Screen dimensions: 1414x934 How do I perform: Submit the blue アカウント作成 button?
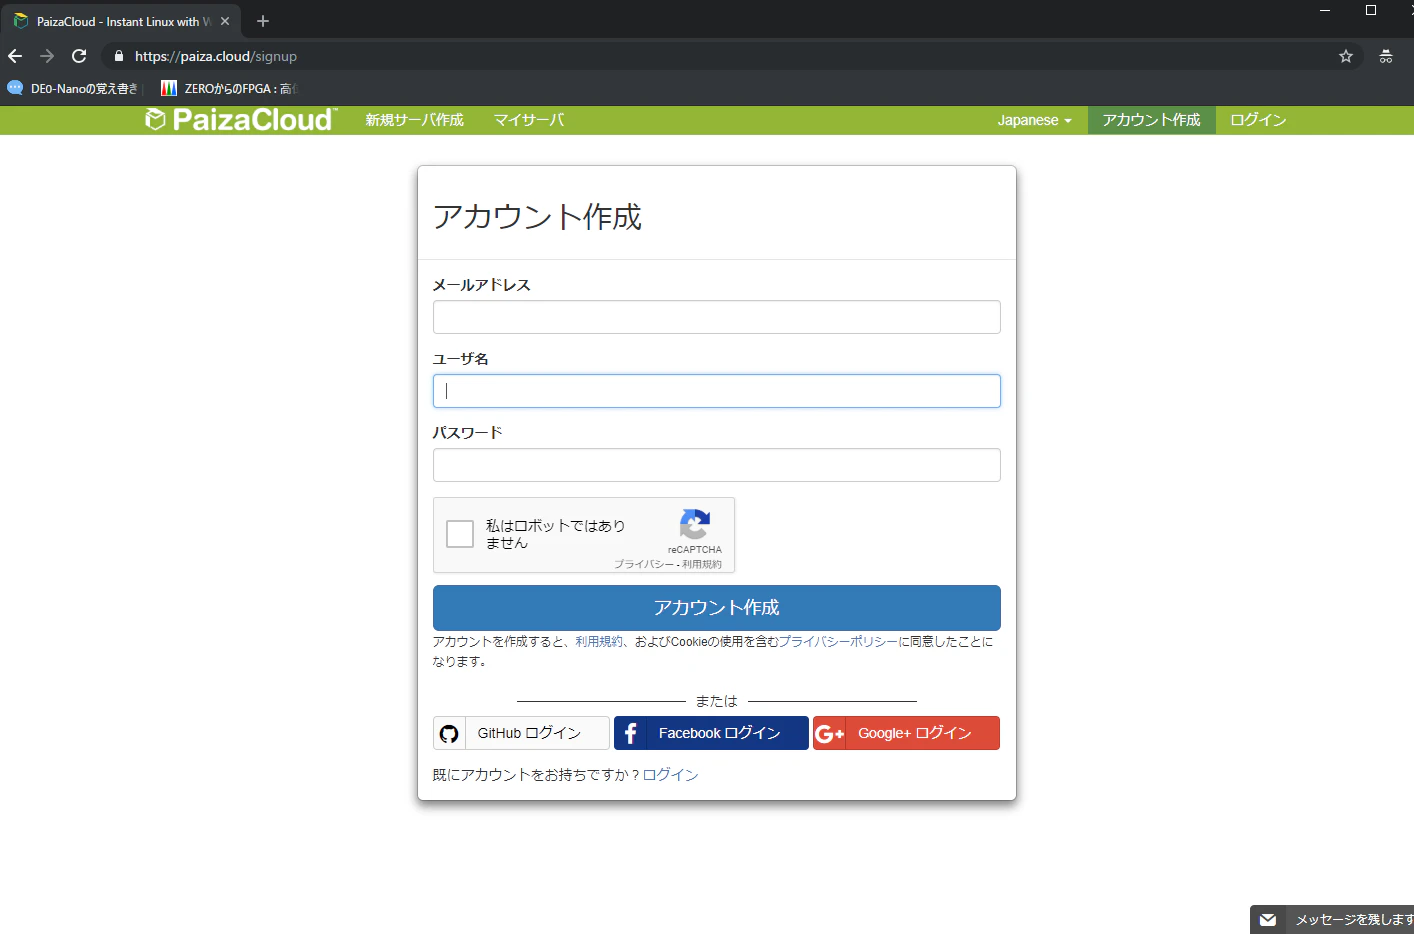717,608
